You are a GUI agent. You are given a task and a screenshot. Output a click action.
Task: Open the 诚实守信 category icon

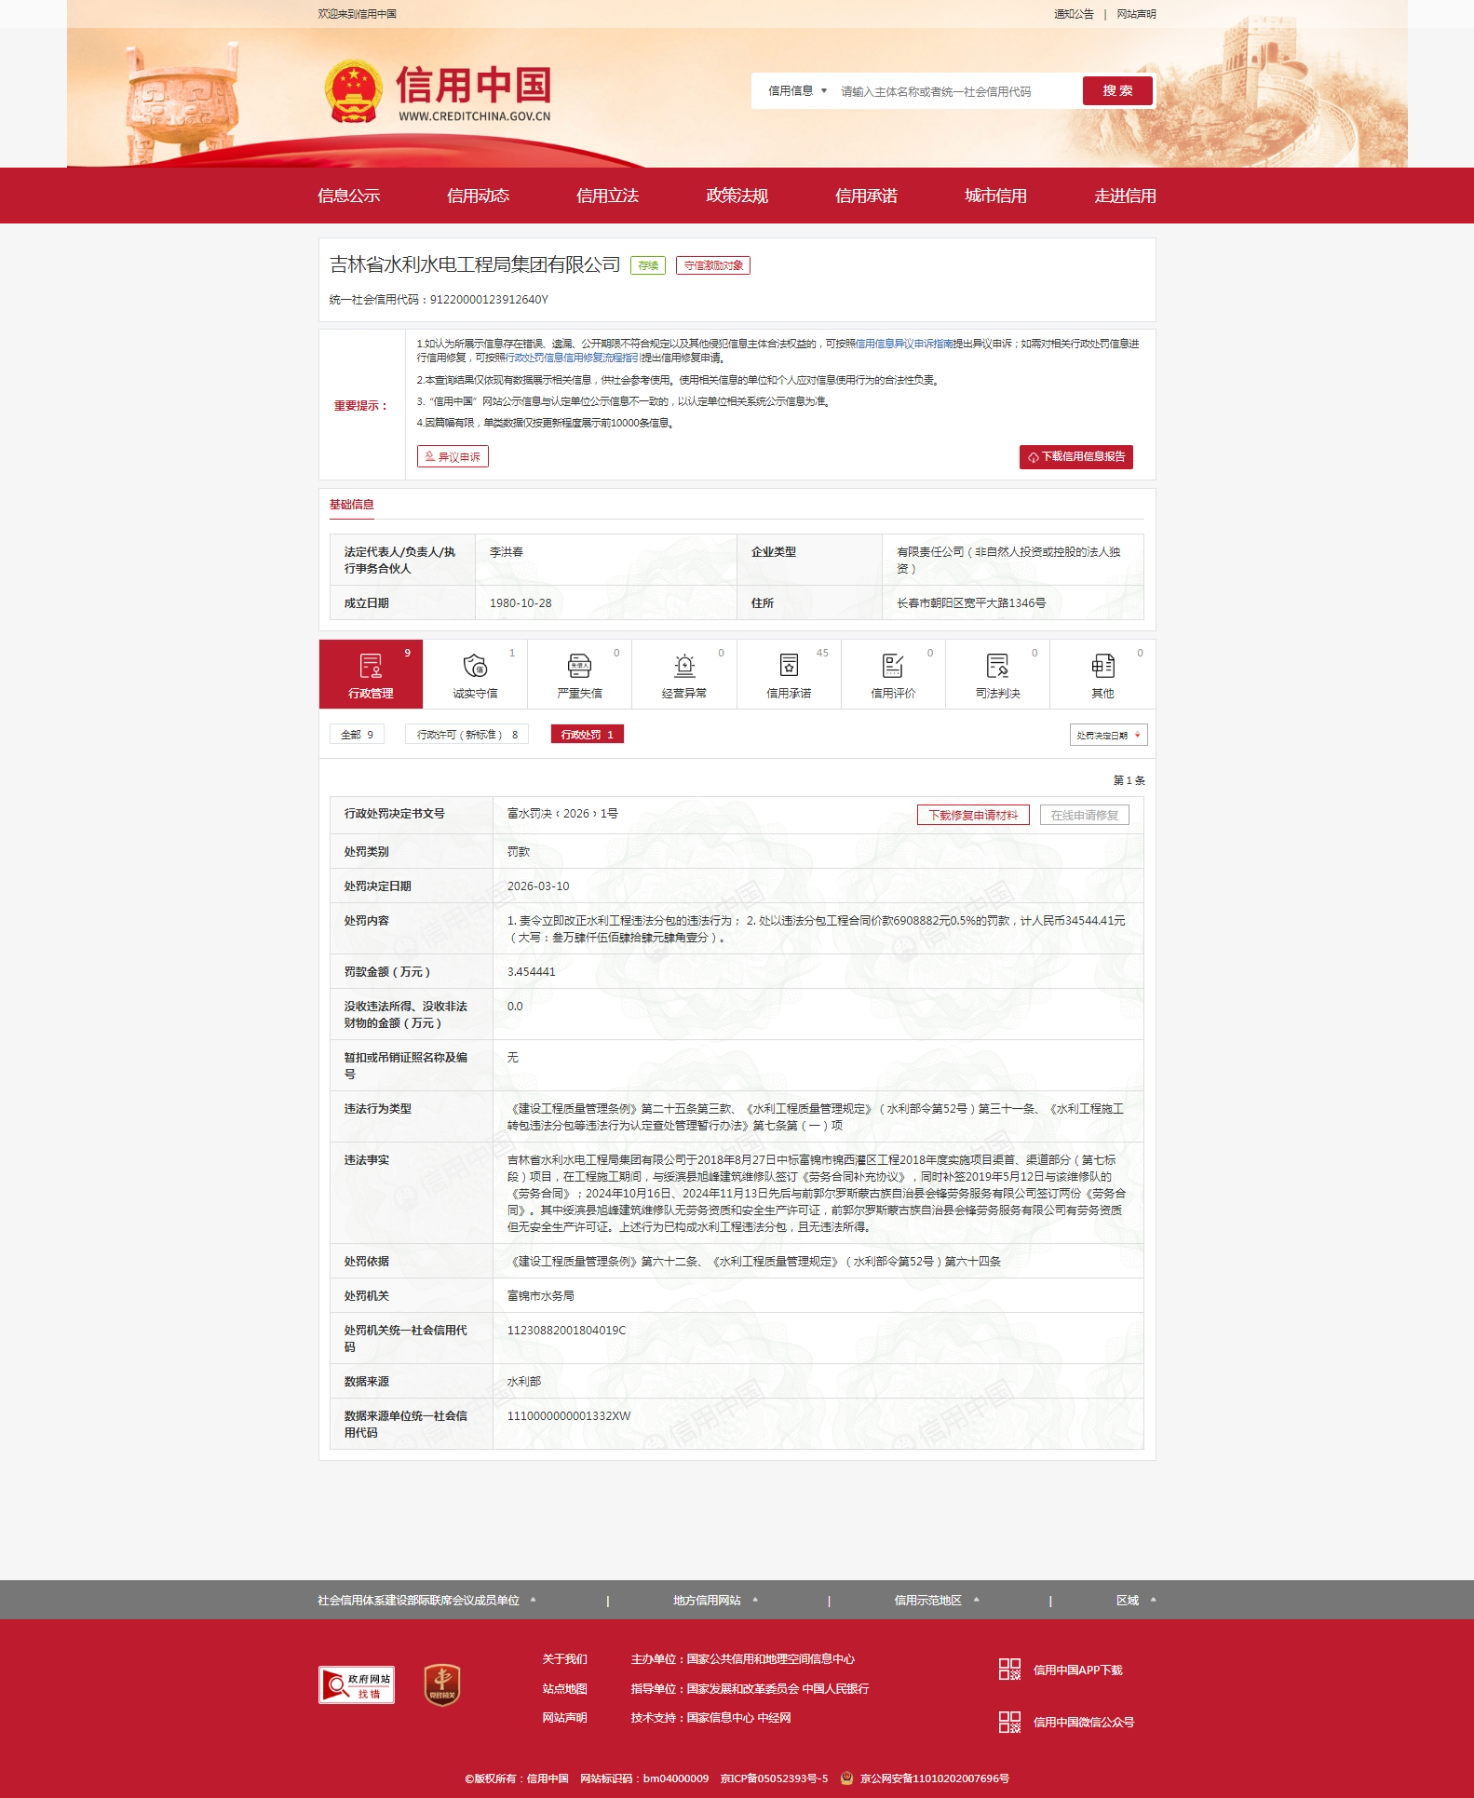[475, 666]
